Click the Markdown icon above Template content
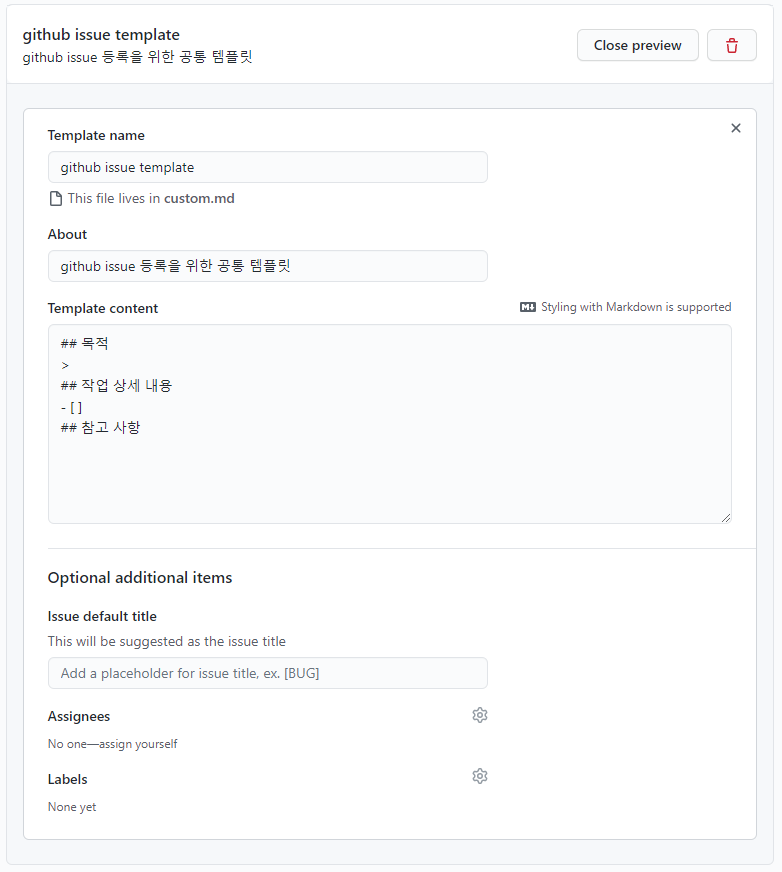Screen dimensions: 782x872 coord(527,307)
